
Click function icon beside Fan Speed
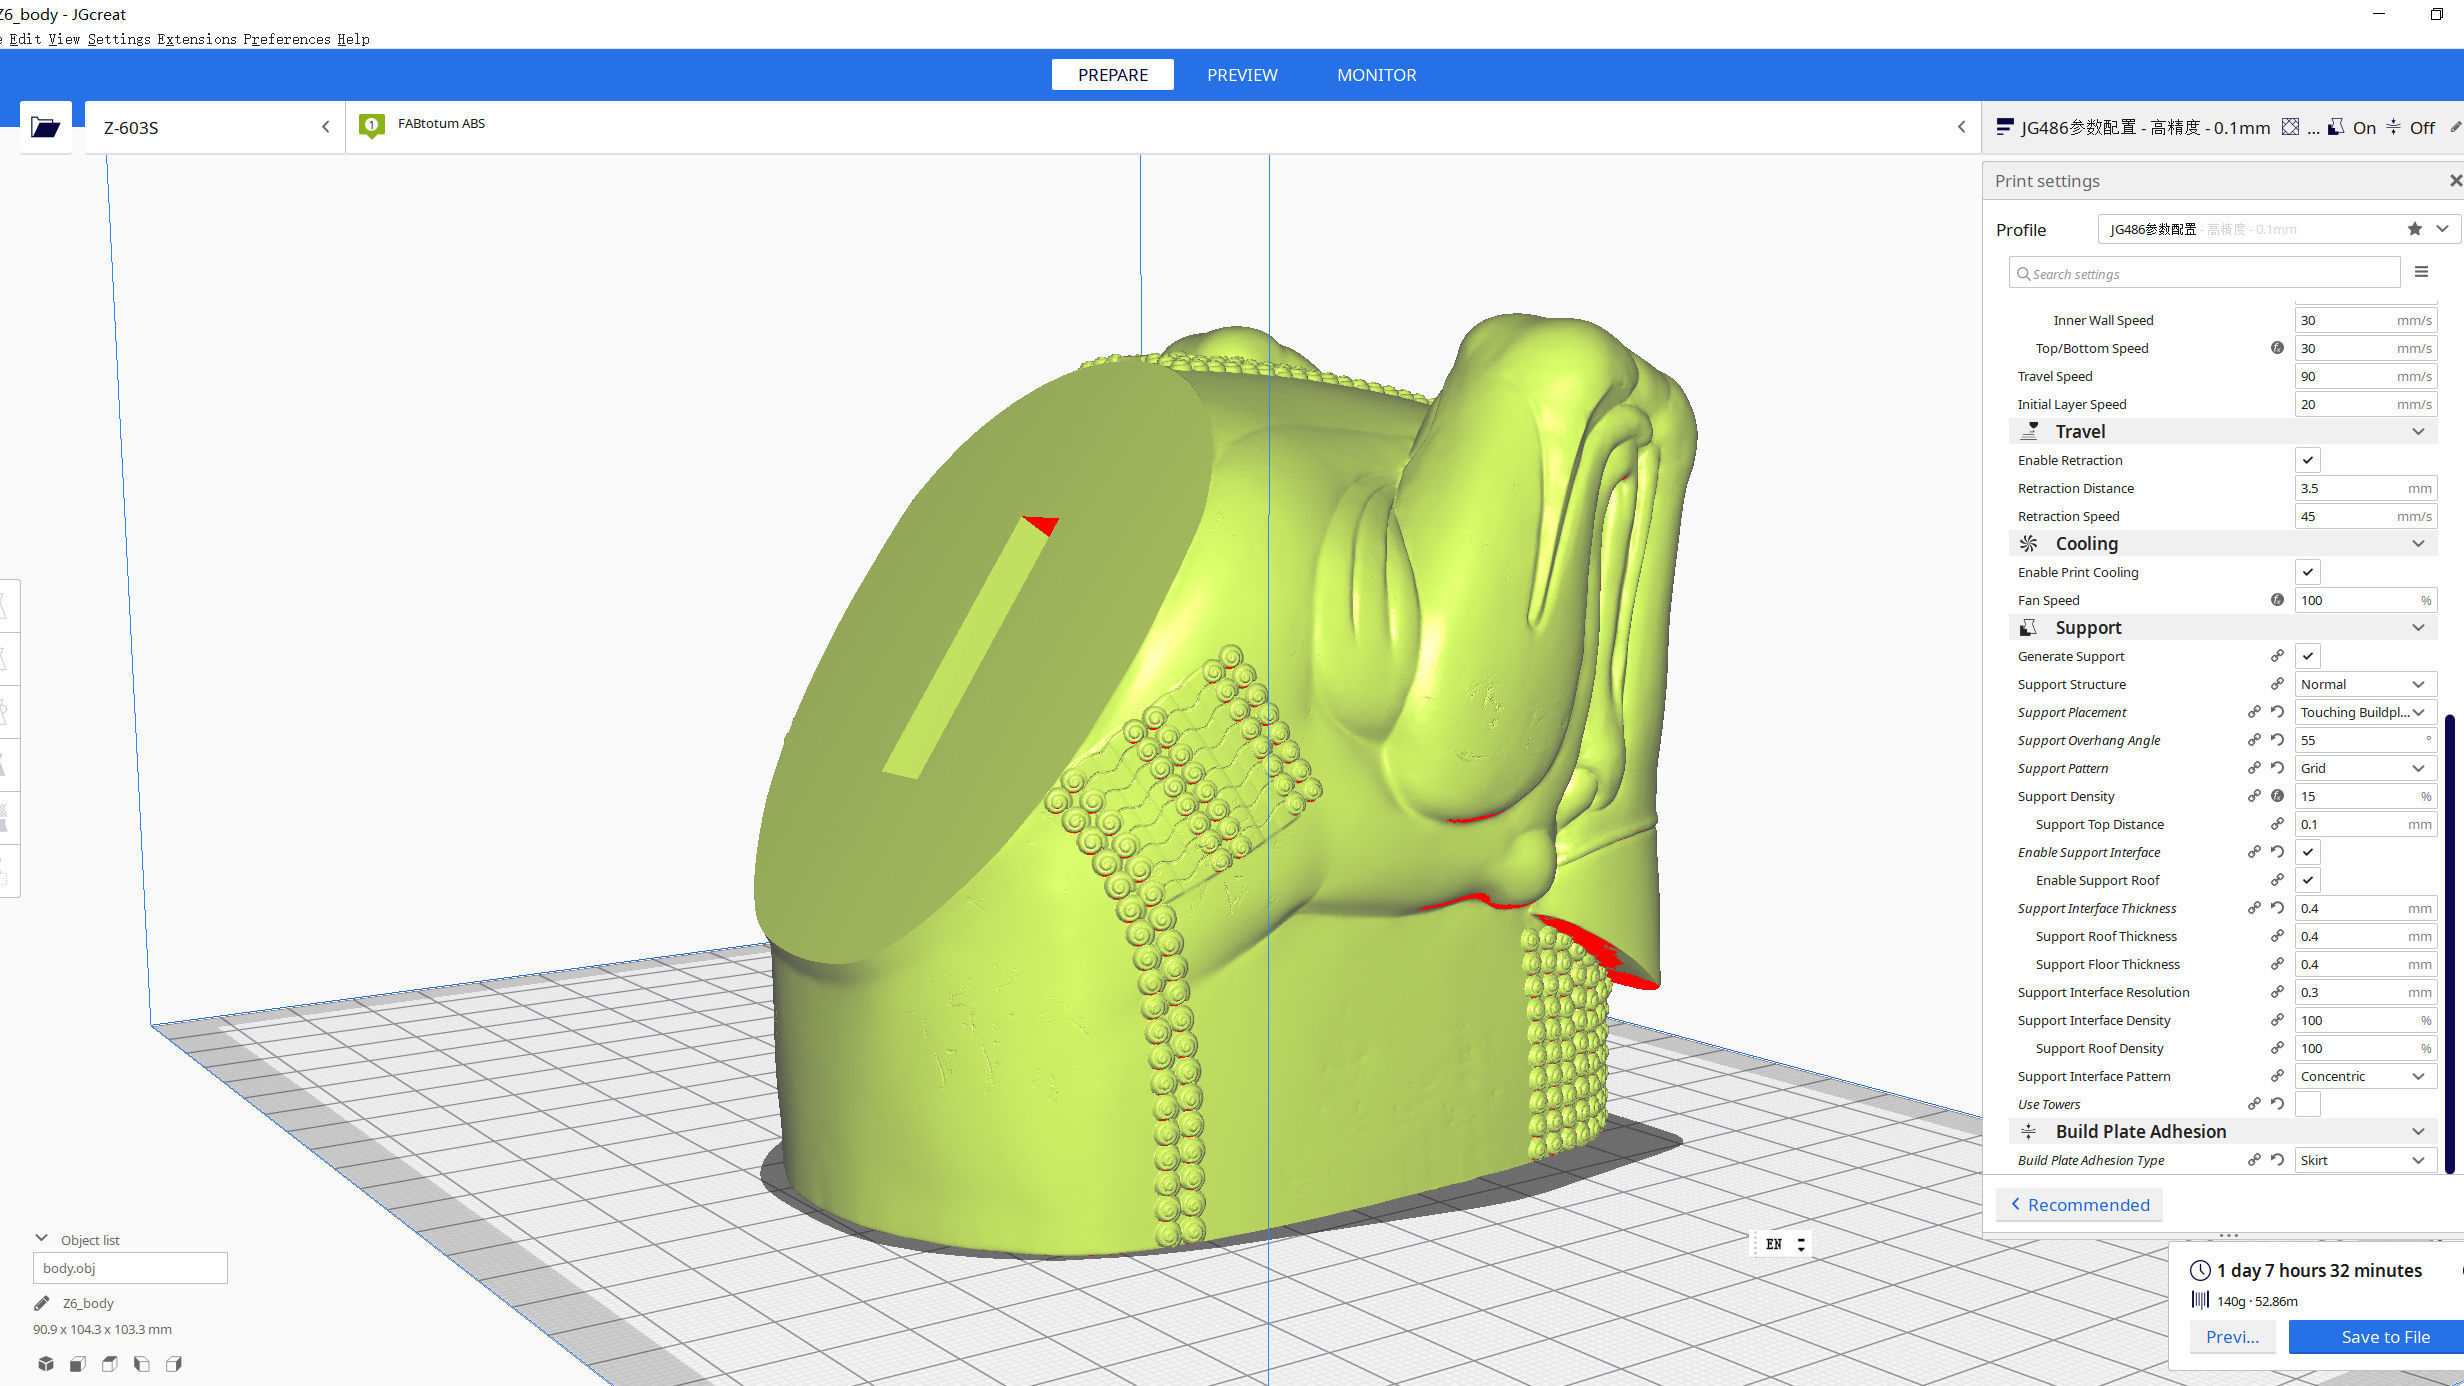(2277, 600)
